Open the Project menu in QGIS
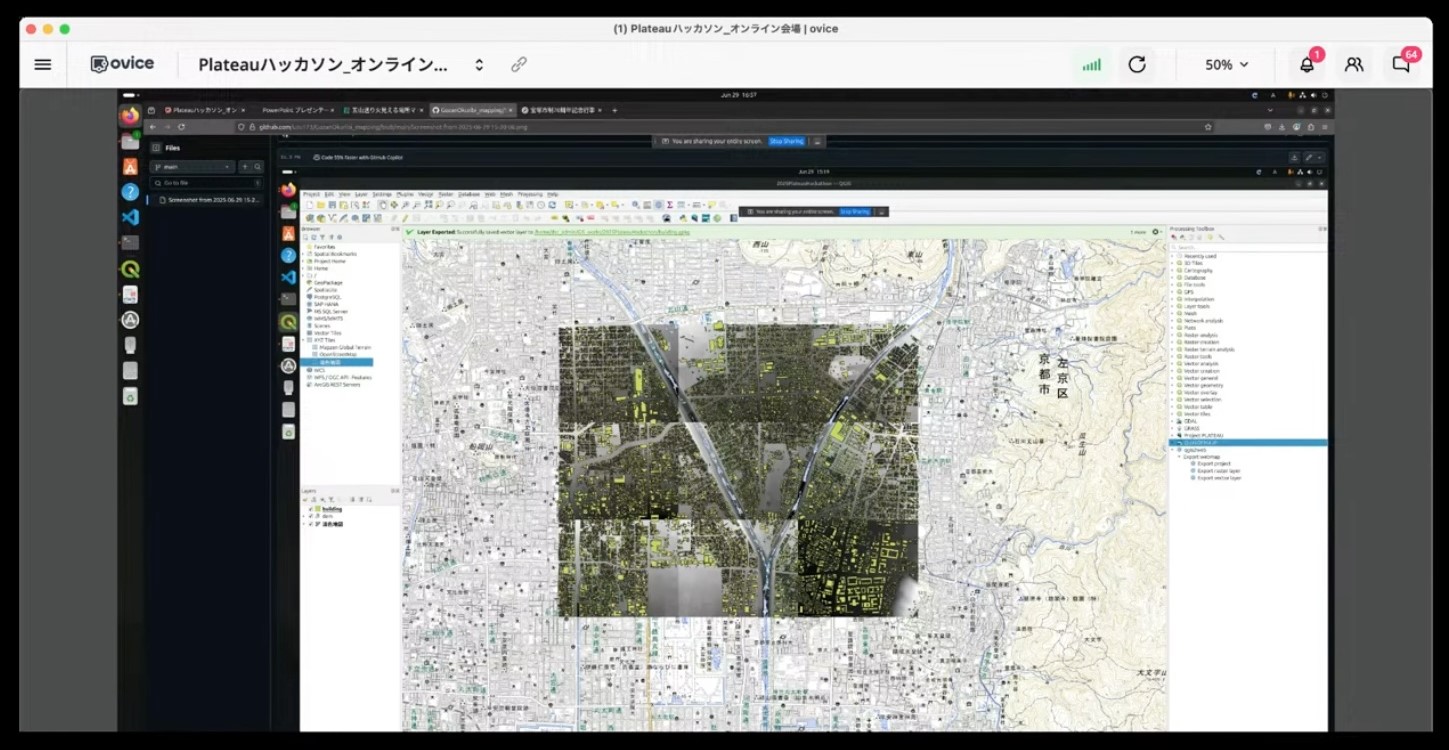The width and height of the screenshot is (1449, 750). point(311,194)
